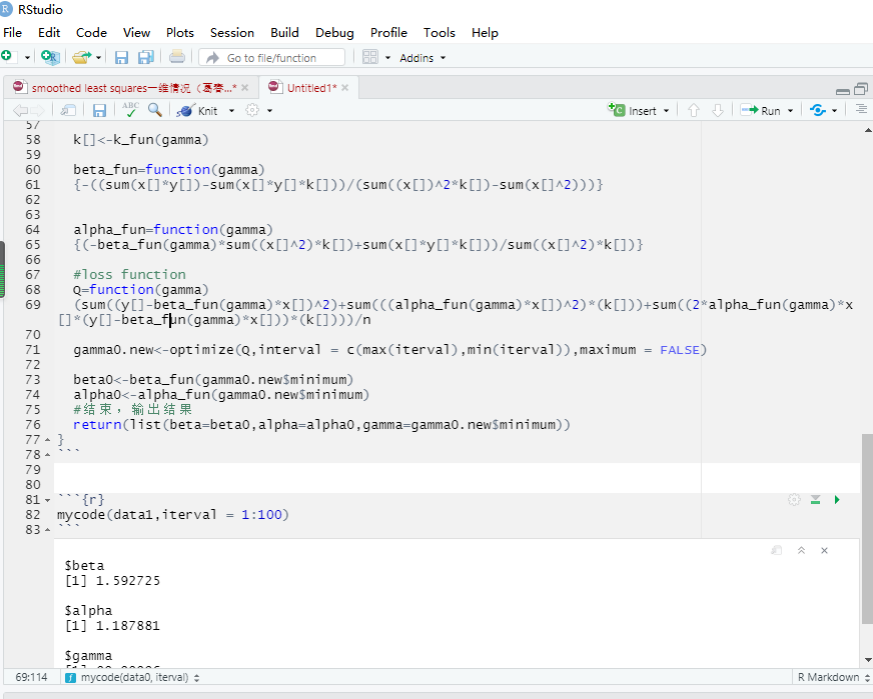Open the Knit options dropdown arrow

pyautogui.click(x=232, y=111)
